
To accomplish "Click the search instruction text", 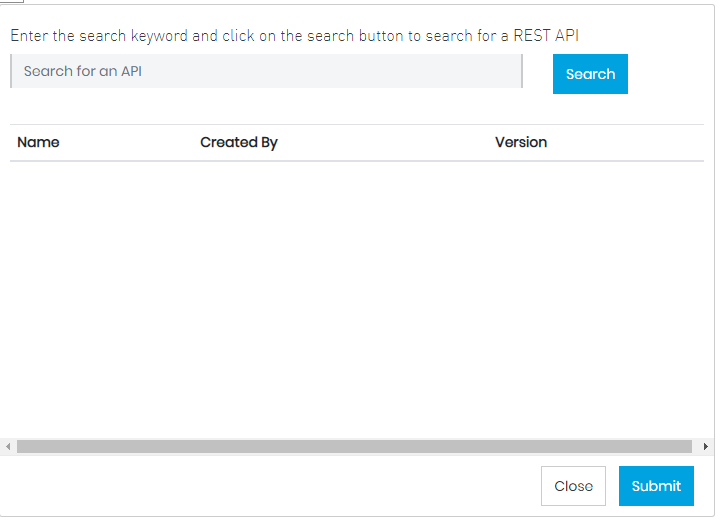I will (x=295, y=35).
